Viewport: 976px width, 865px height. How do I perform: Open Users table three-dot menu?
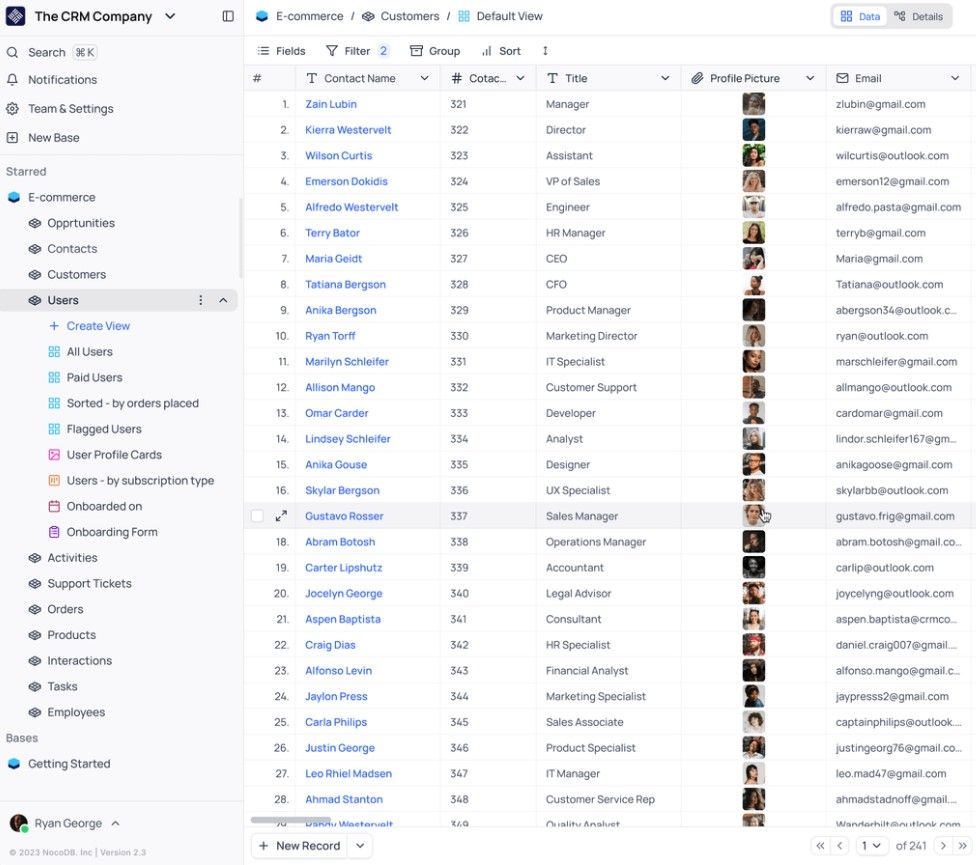[x=200, y=301]
